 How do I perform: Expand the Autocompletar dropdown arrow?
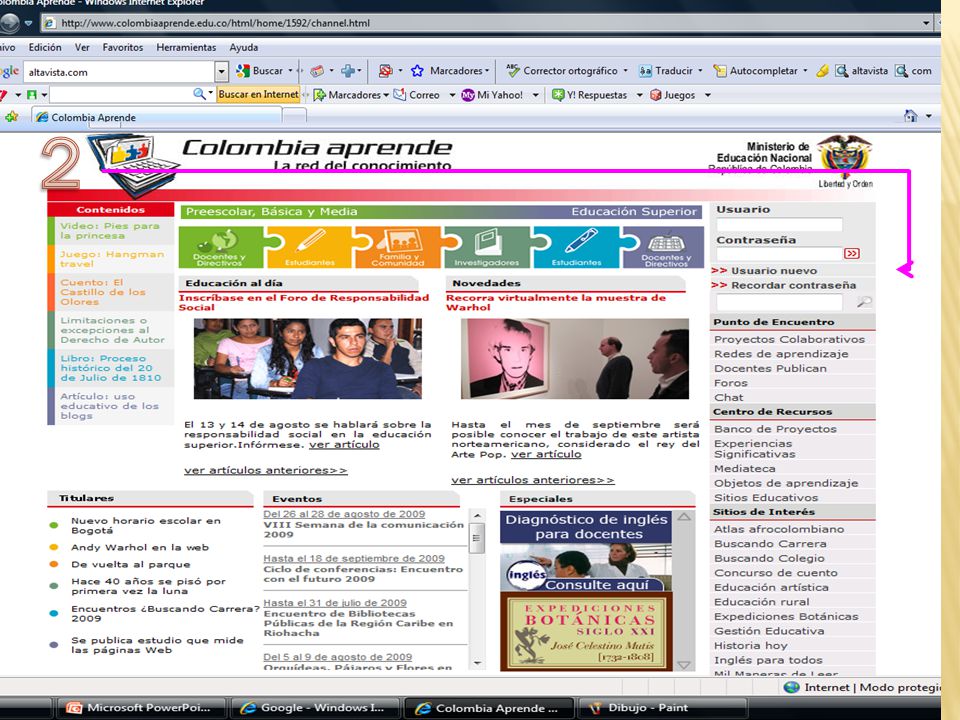pyautogui.click(x=805, y=70)
